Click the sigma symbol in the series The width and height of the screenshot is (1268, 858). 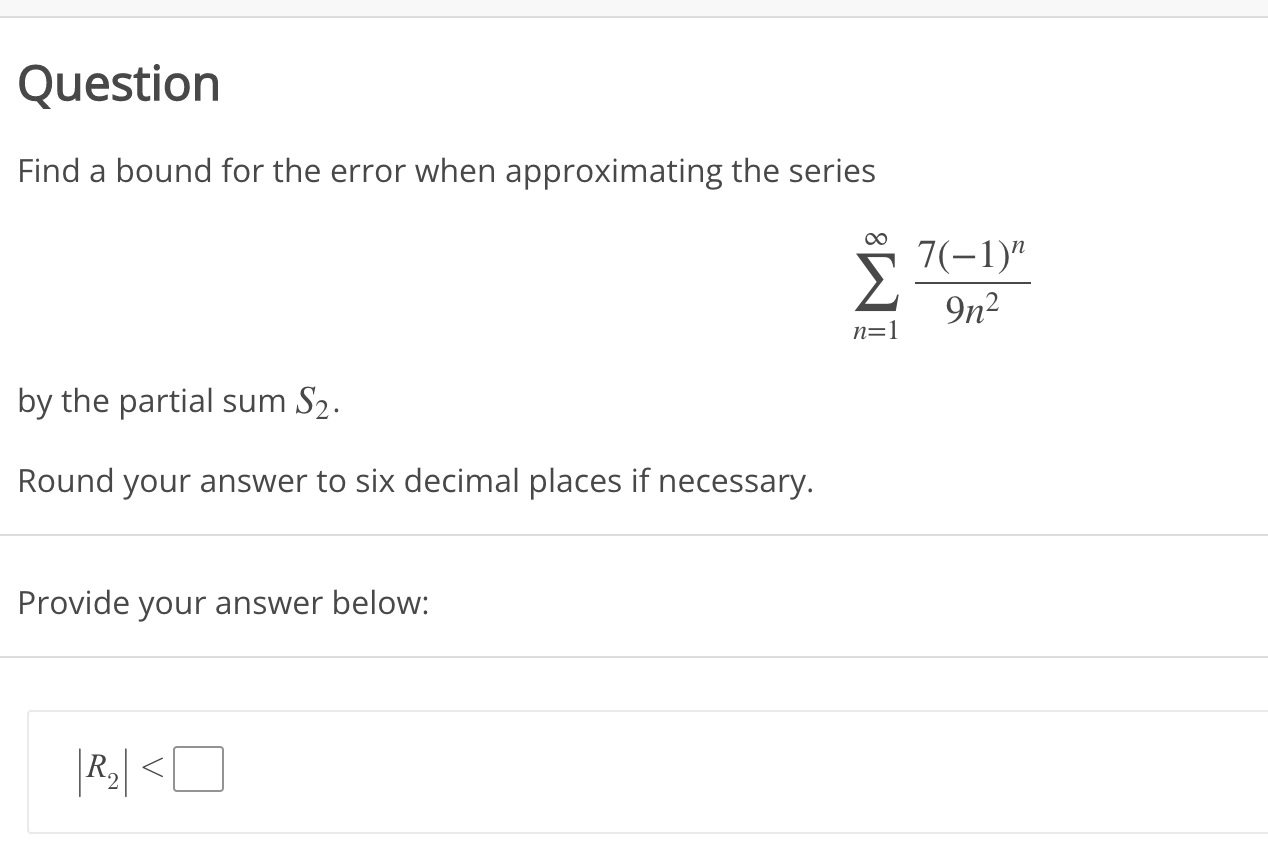click(x=875, y=282)
